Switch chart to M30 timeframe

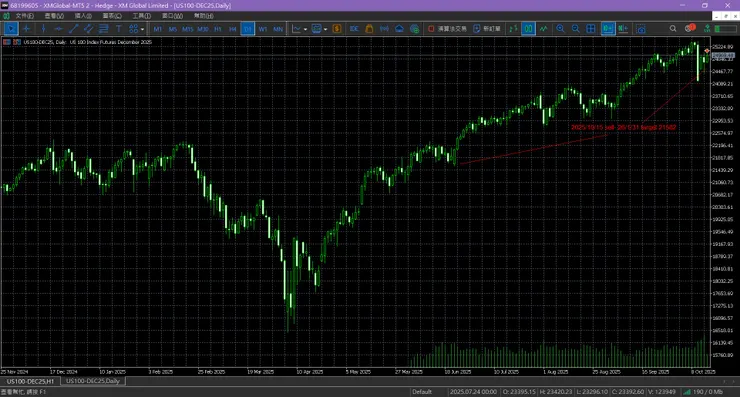(x=203, y=29)
